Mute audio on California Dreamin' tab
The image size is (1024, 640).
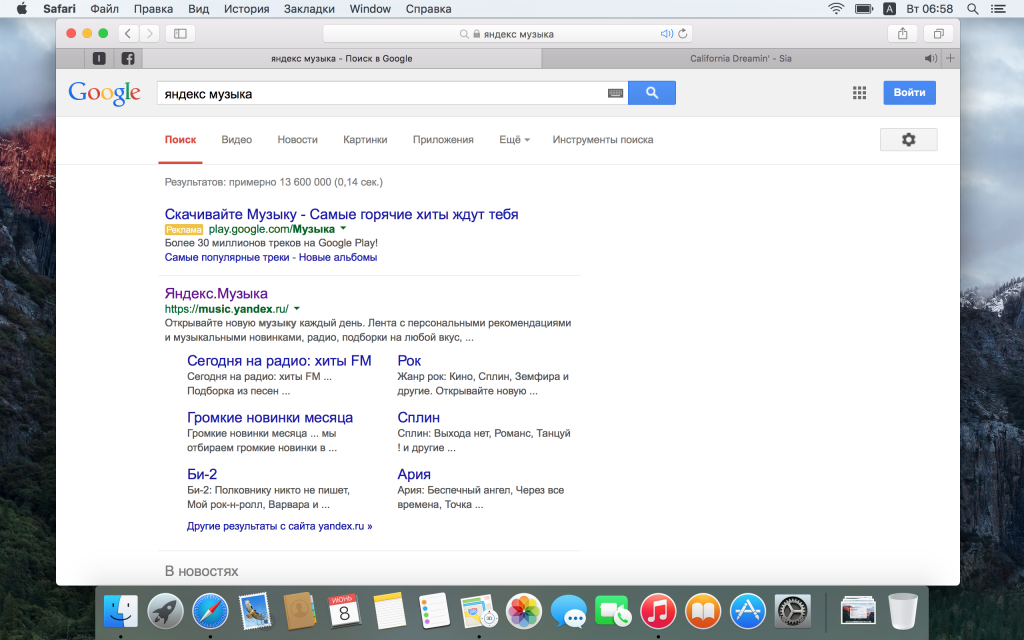[931, 58]
